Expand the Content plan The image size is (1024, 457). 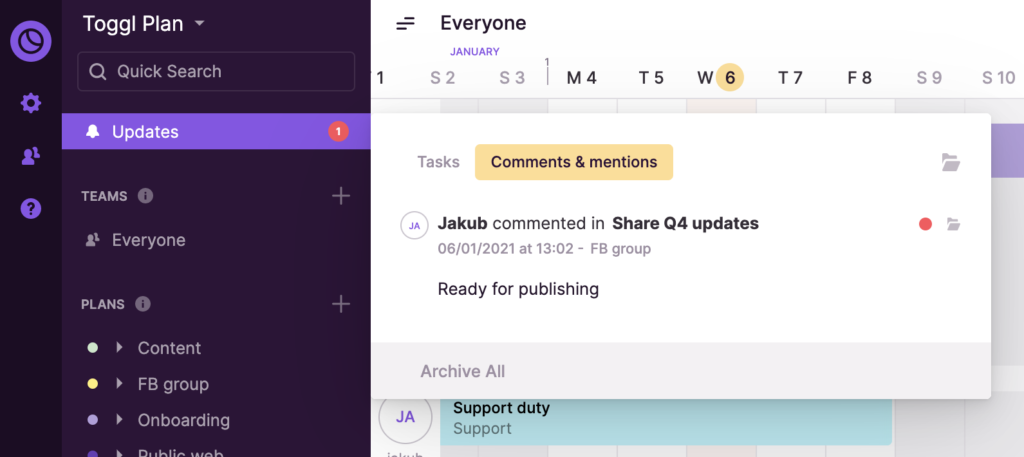tap(119, 348)
